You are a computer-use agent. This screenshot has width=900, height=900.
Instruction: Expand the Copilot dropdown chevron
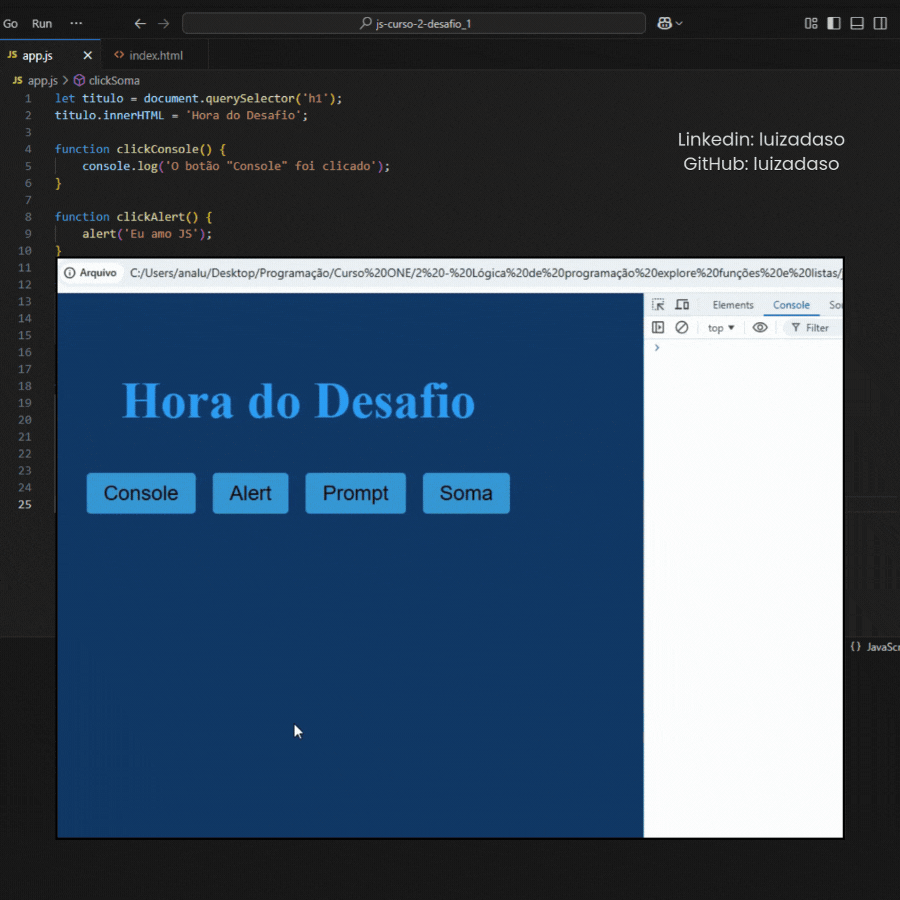[680, 24]
